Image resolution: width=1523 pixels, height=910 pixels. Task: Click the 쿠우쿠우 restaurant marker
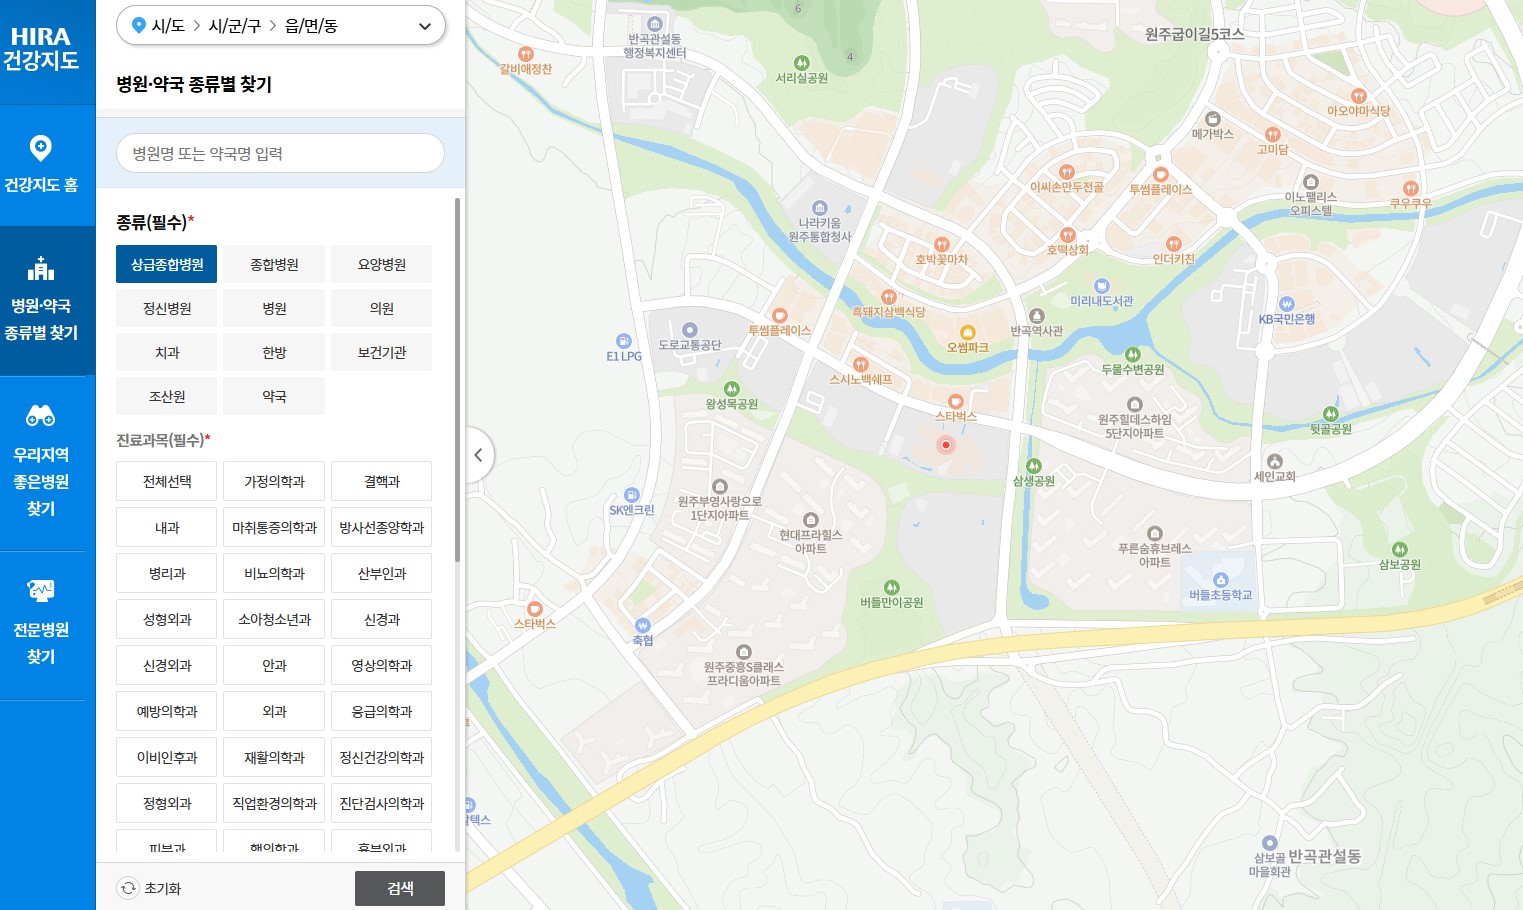pyautogui.click(x=1410, y=188)
